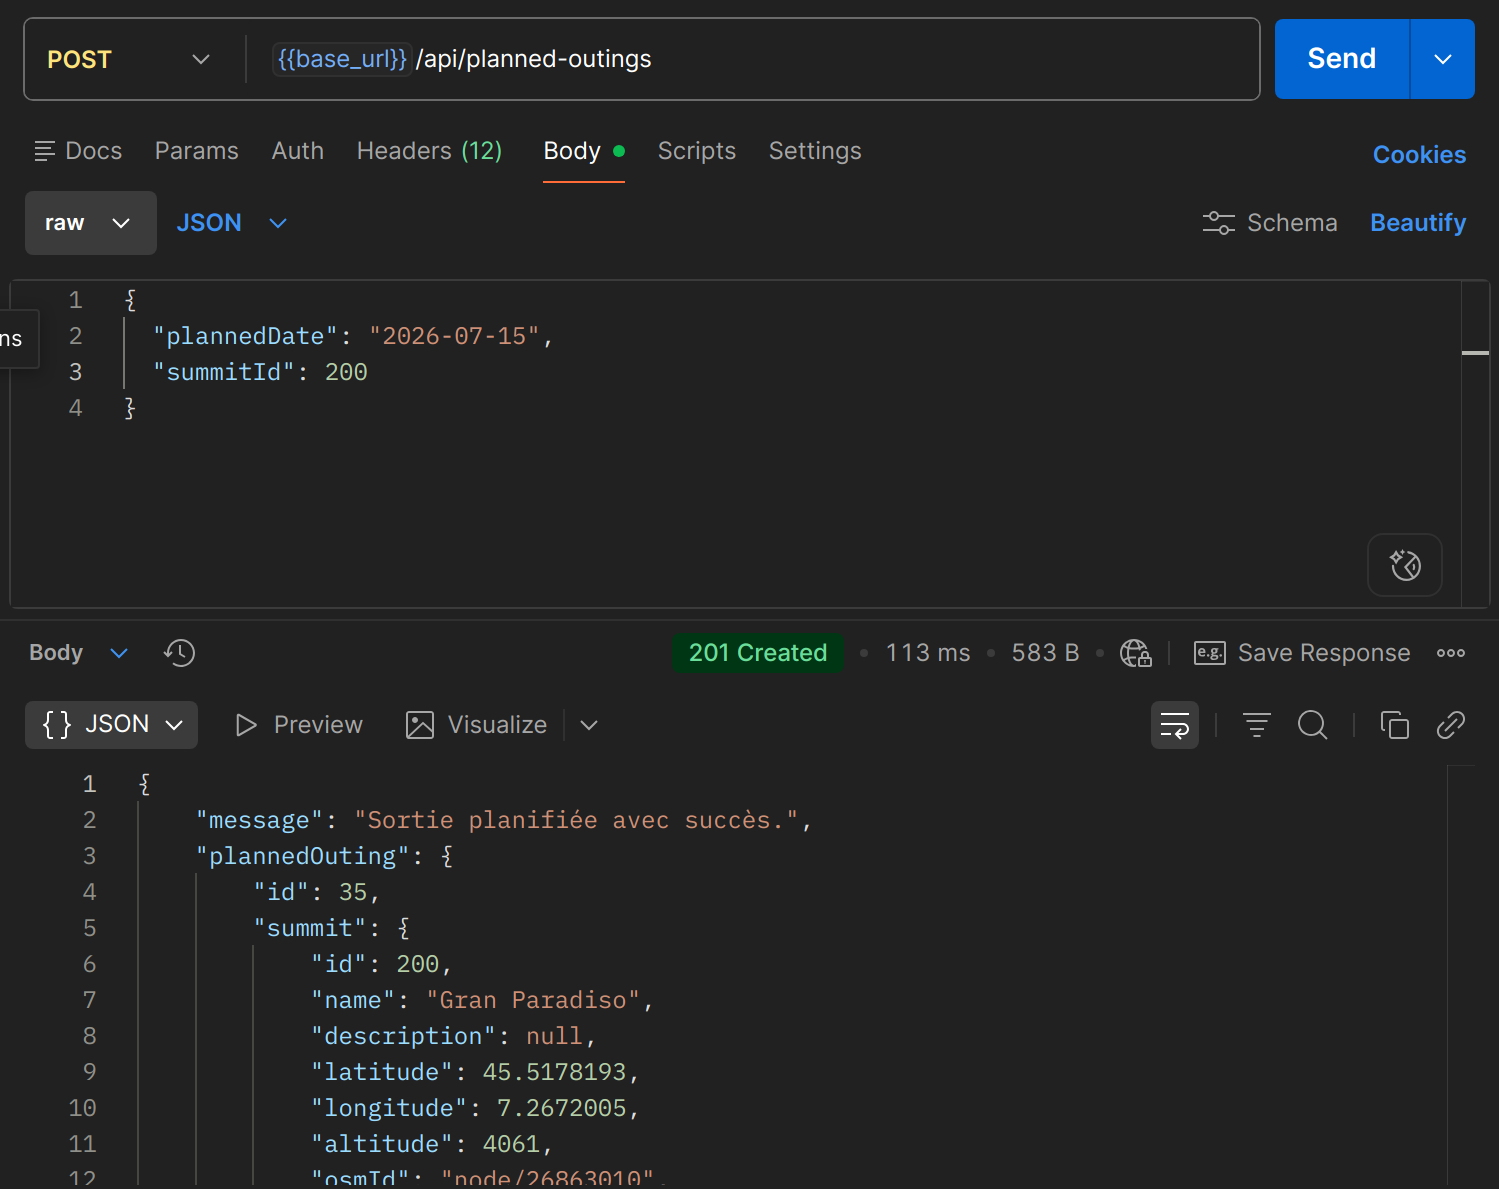Click Beautify to format JSON
Image resolution: width=1499 pixels, height=1189 pixels.
(x=1418, y=223)
